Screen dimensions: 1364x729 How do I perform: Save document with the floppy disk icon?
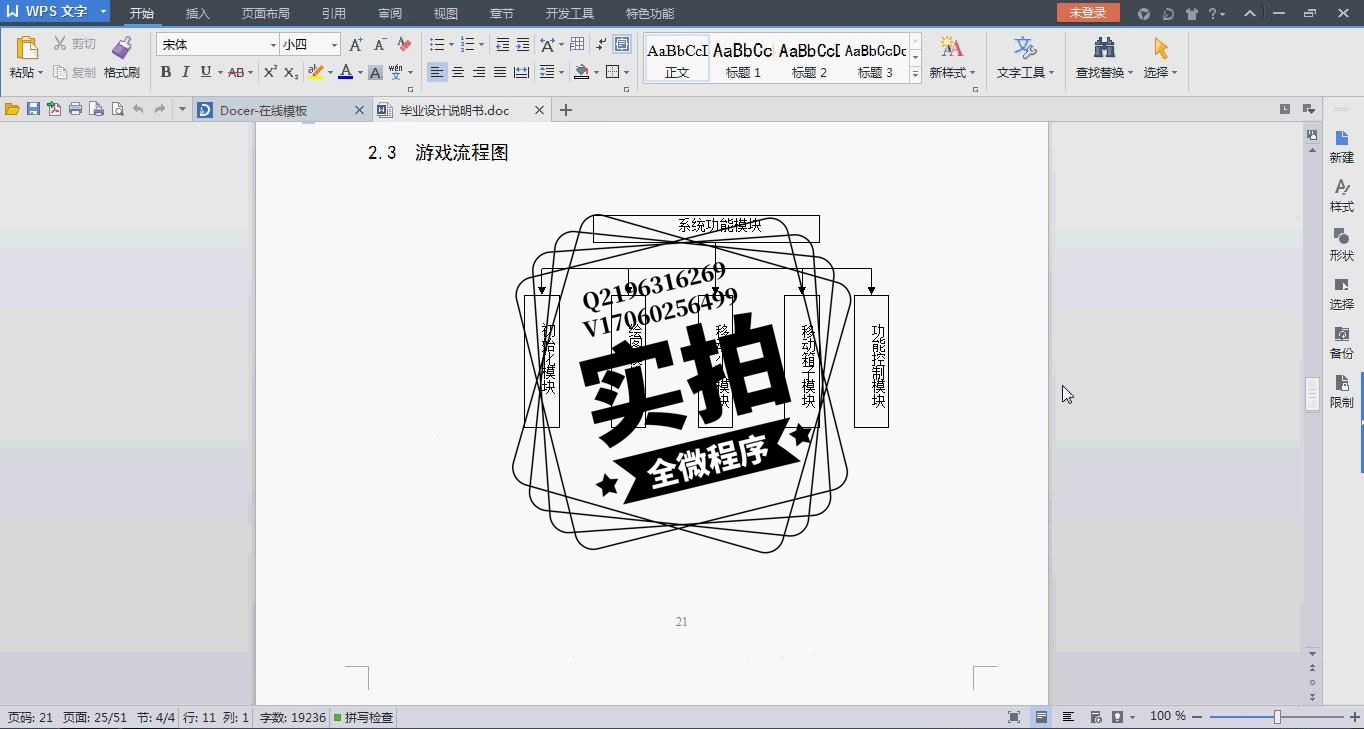33,110
